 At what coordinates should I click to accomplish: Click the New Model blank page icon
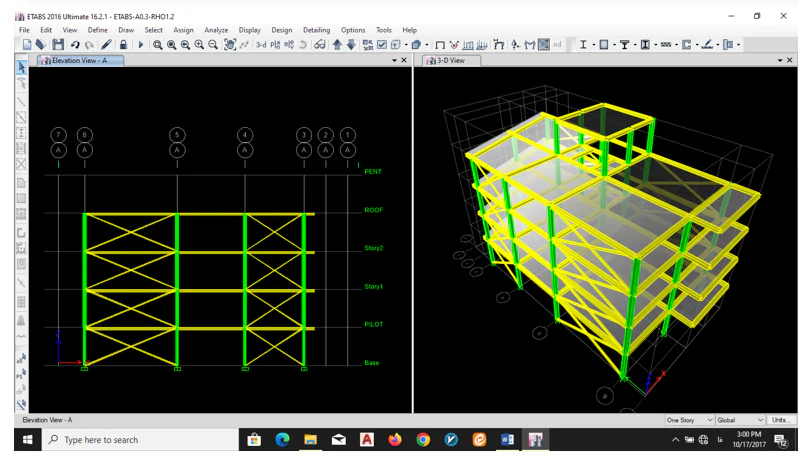27,45
